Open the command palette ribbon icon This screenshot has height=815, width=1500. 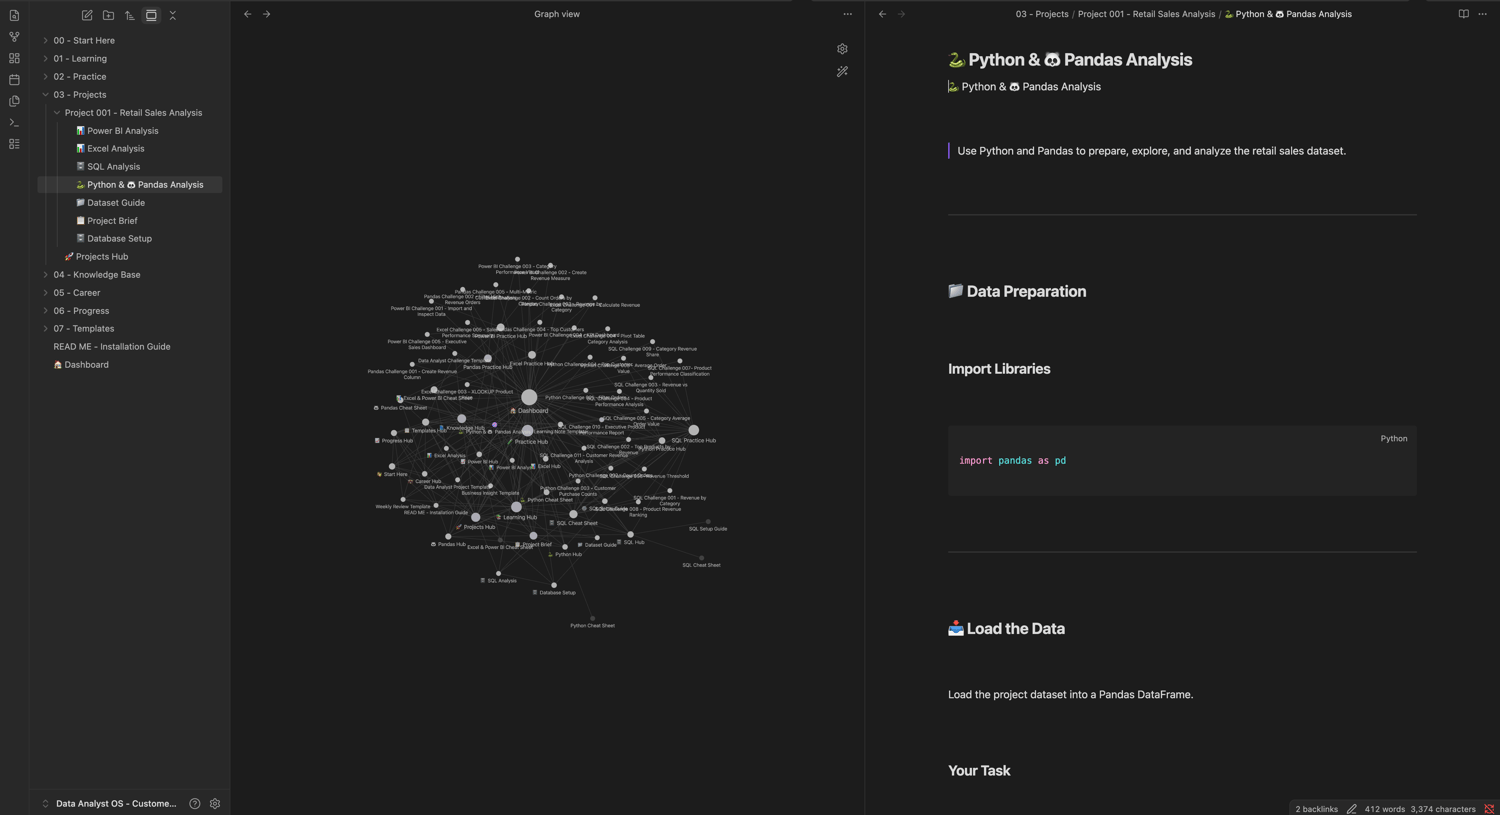point(14,123)
